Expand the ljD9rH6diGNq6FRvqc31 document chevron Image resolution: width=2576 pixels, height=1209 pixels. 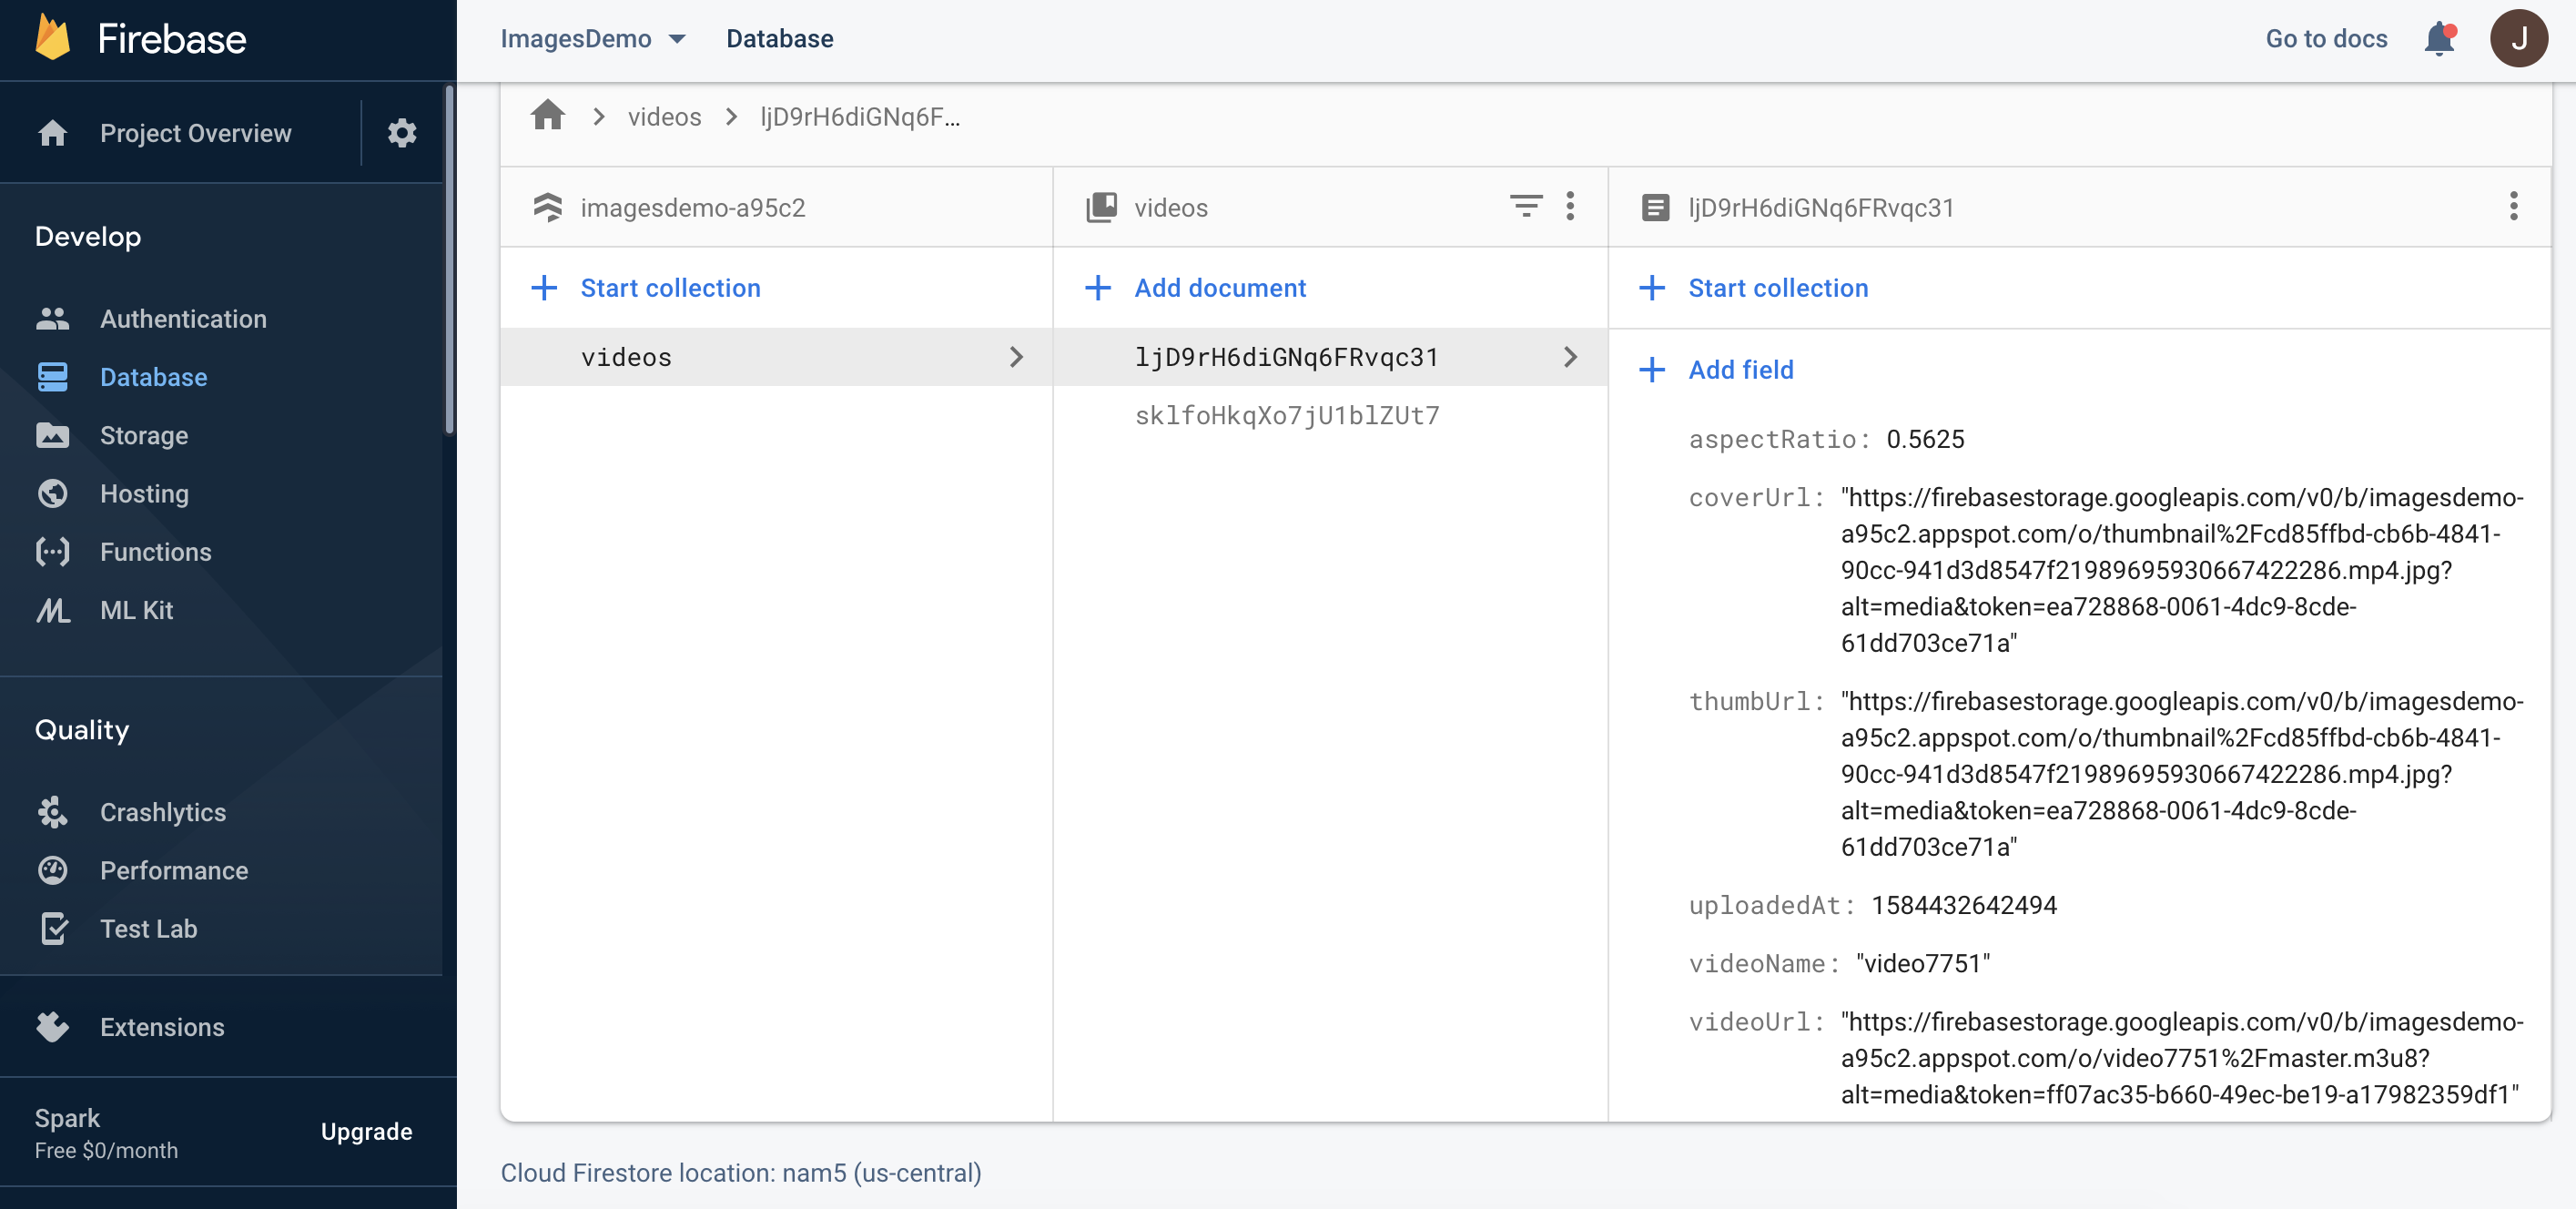[1570, 357]
